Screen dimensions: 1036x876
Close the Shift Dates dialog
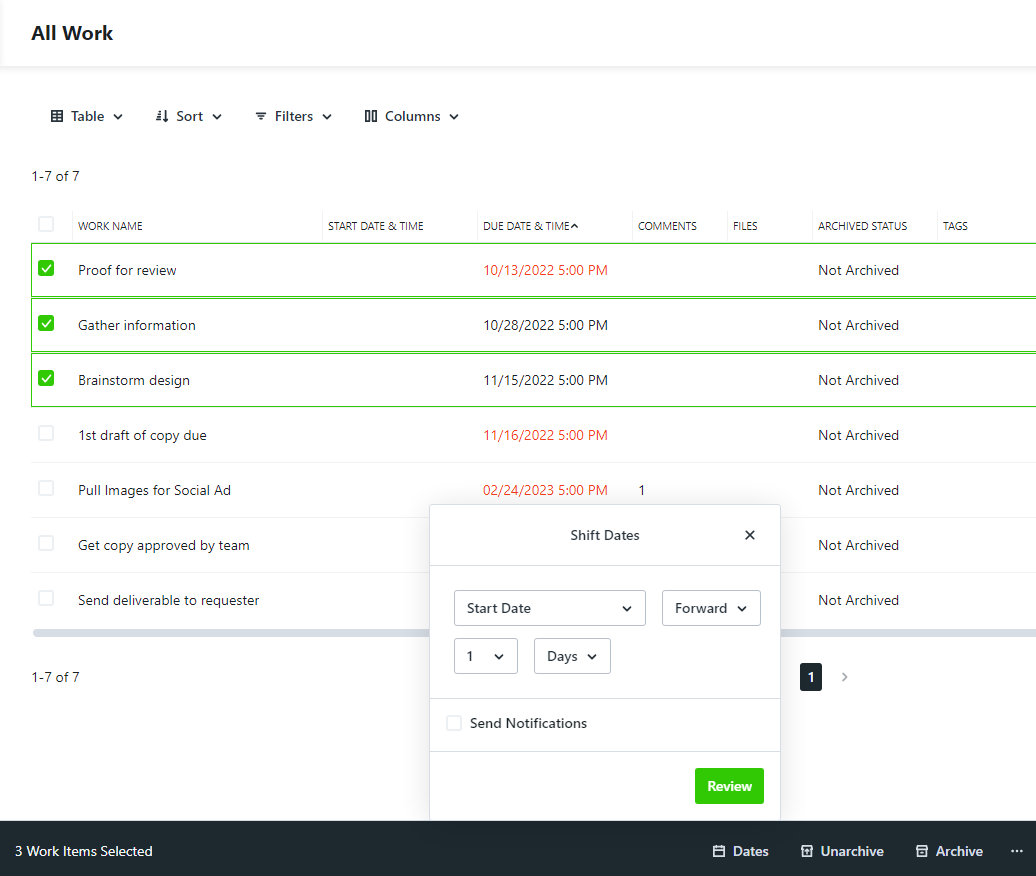click(749, 535)
